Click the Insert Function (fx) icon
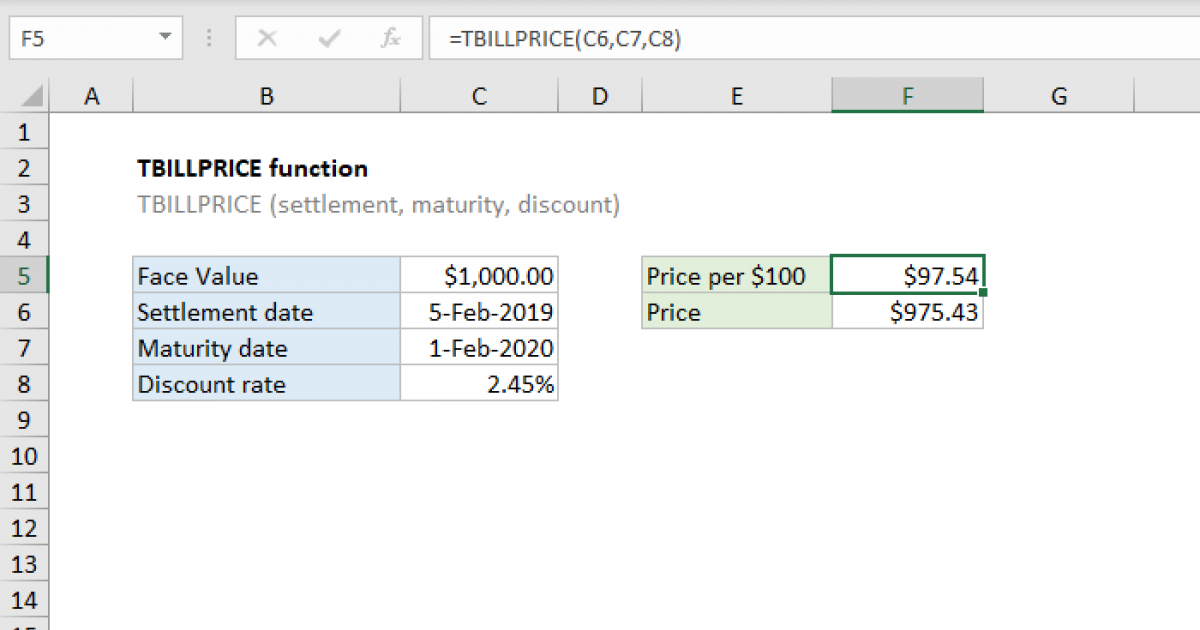Screen dimensions: 1200x630 point(391,38)
